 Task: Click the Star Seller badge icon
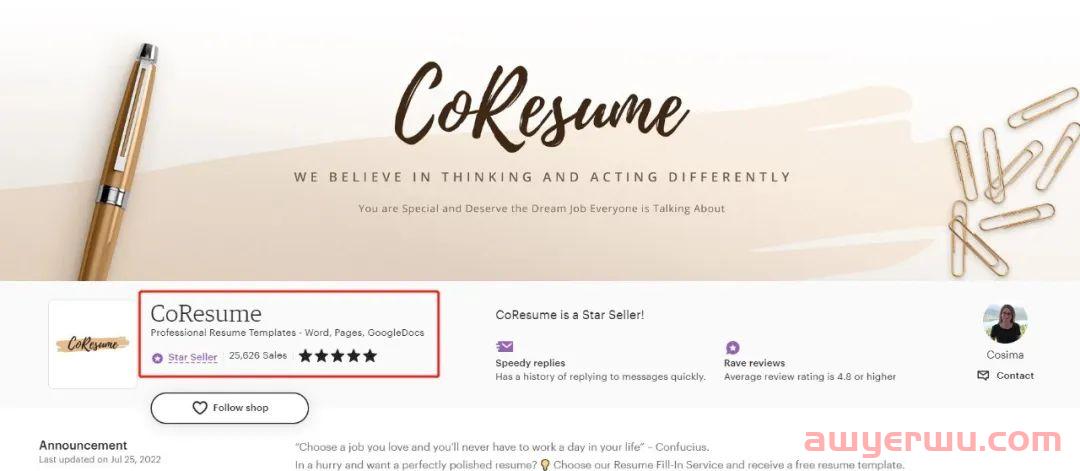157,357
